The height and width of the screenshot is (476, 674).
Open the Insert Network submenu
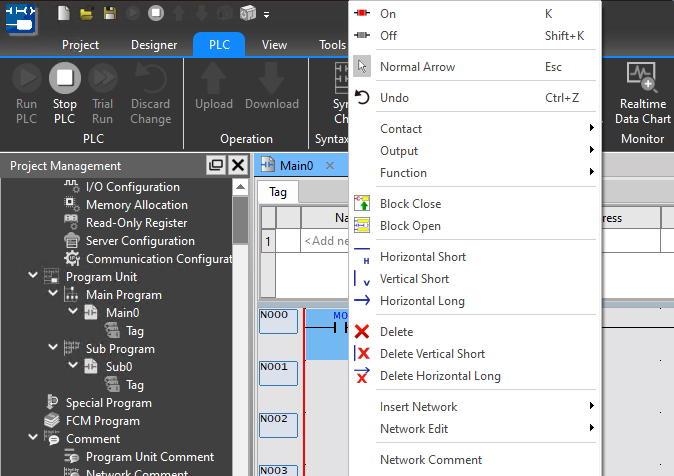coord(418,407)
